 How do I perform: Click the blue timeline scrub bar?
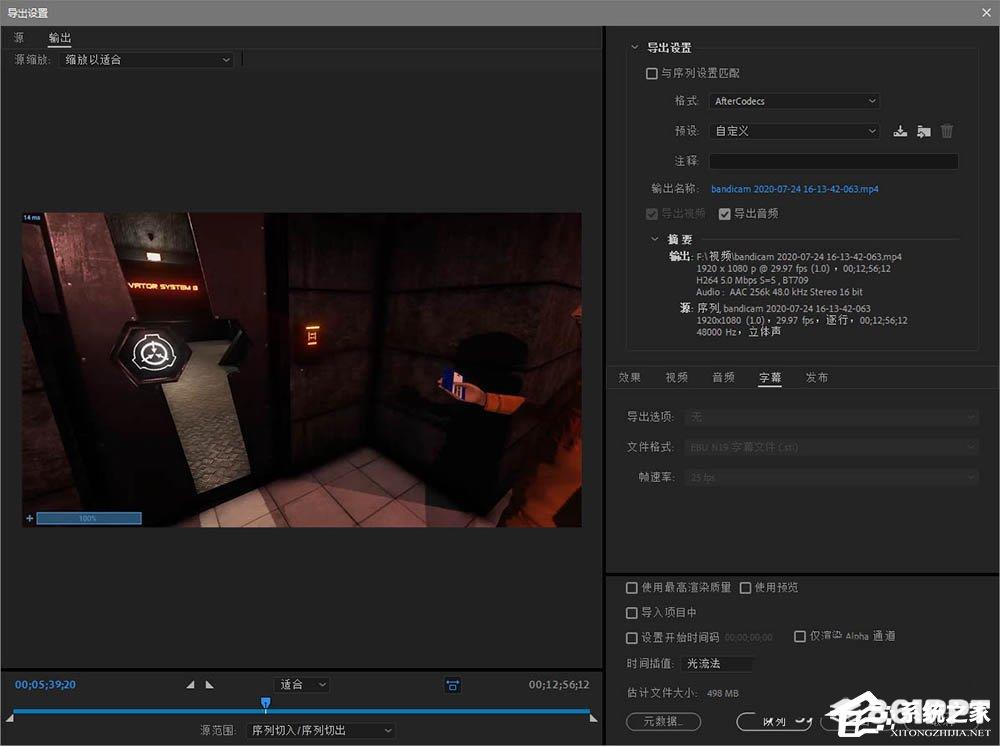click(301, 710)
